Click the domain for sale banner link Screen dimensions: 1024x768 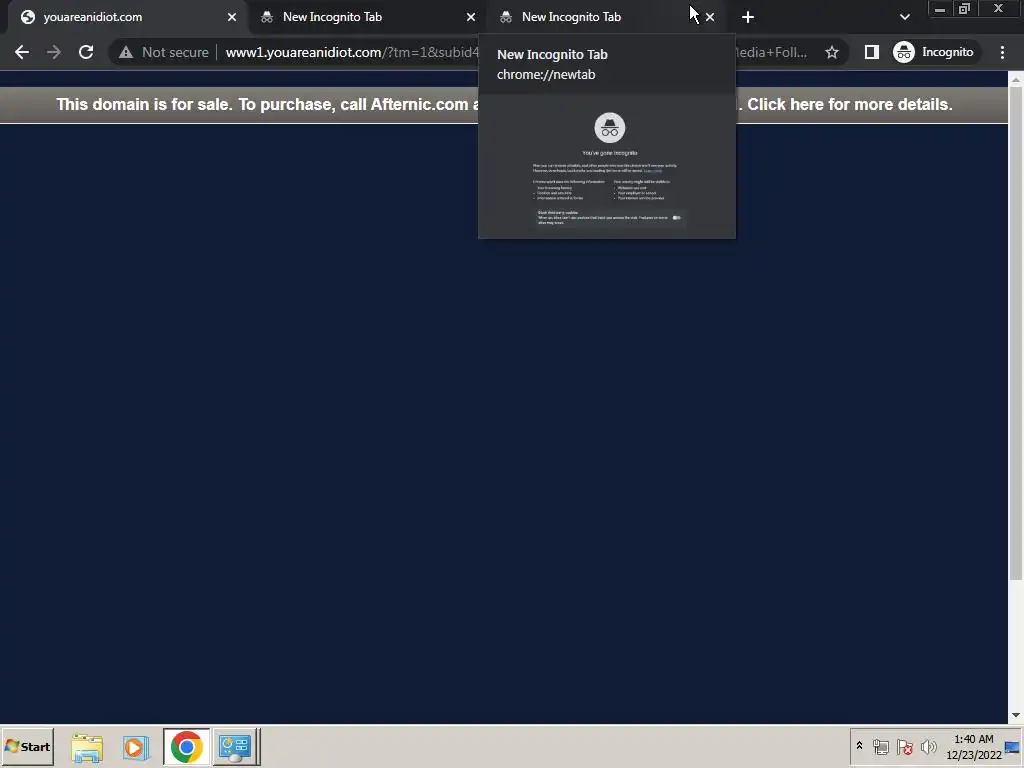504,104
